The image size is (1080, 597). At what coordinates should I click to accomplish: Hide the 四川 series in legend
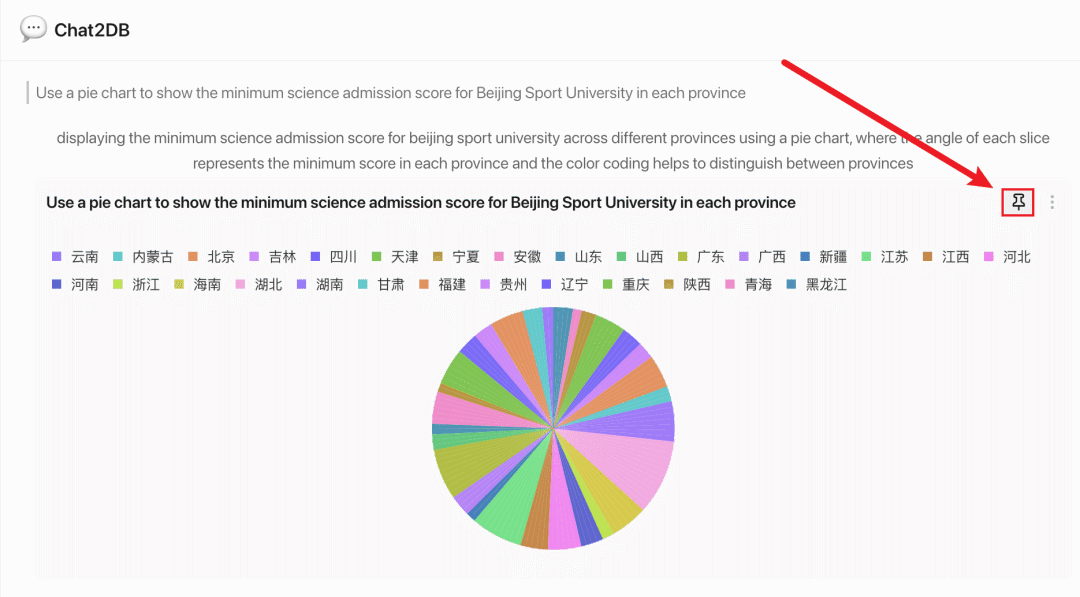pyautogui.click(x=334, y=257)
